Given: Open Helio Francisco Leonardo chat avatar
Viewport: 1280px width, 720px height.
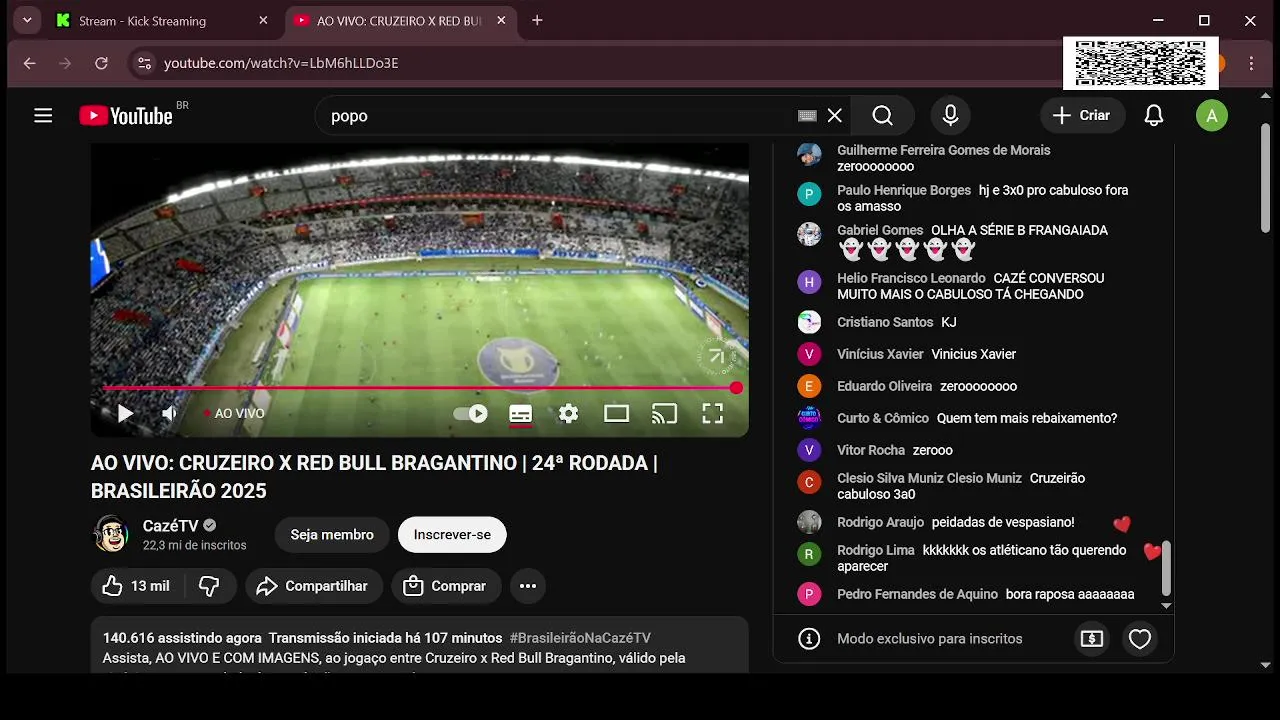Looking at the screenshot, I should coord(809,282).
